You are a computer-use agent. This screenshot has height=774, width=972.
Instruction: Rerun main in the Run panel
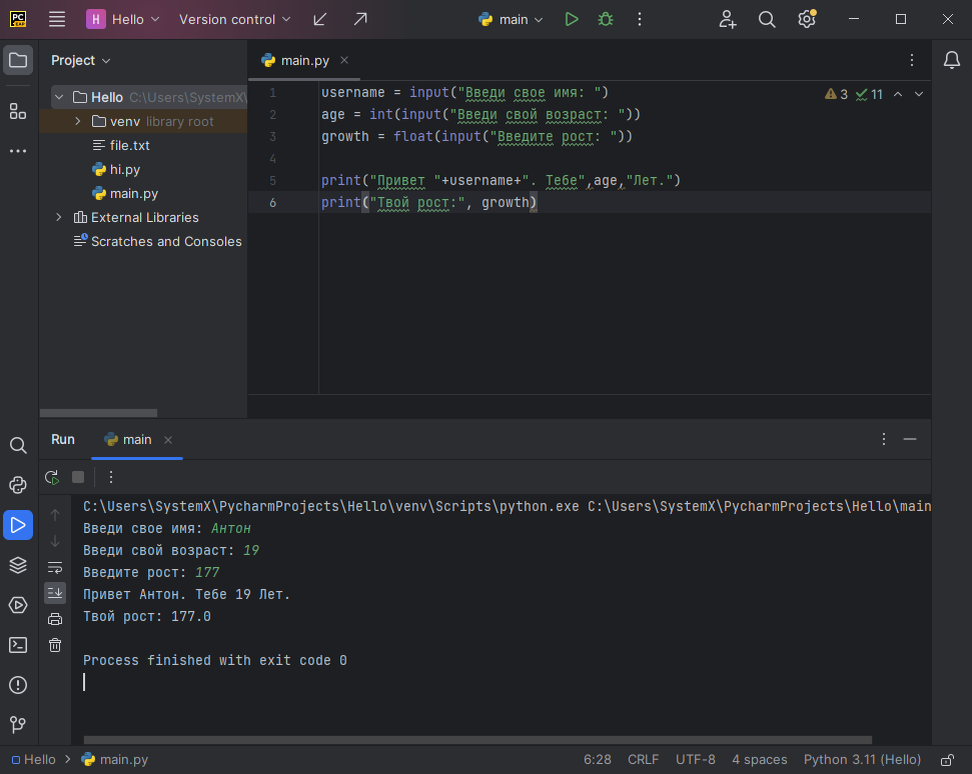click(x=52, y=477)
